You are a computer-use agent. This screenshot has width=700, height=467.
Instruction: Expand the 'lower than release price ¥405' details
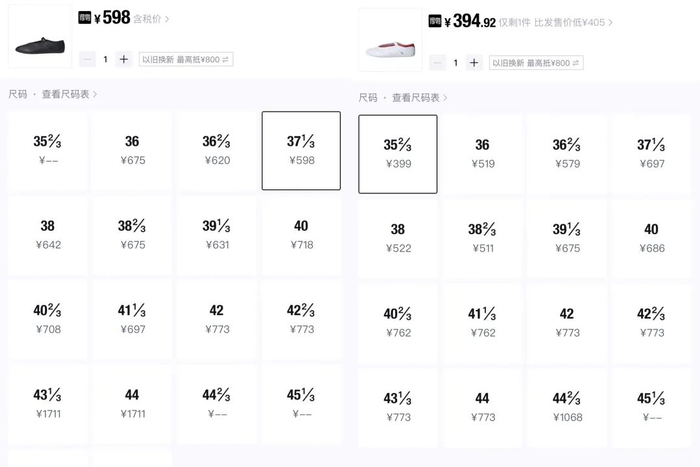pyautogui.click(x=573, y=22)
